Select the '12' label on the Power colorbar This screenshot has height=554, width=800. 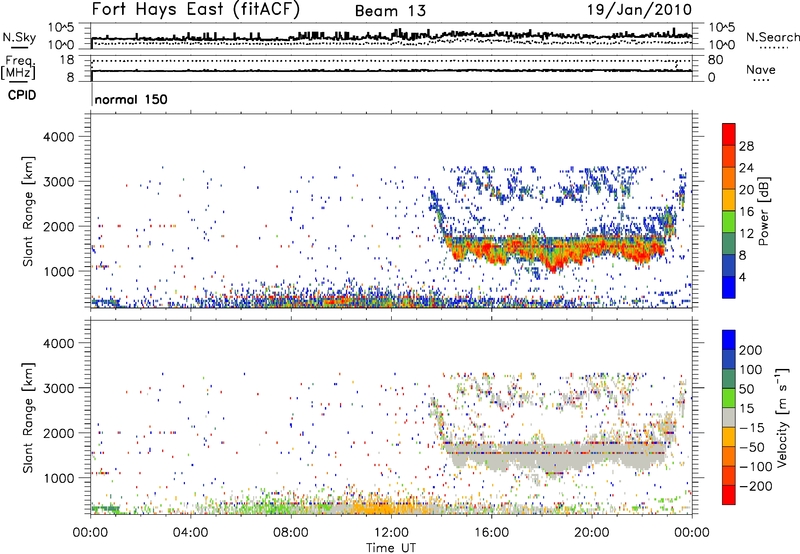(746, 234)
